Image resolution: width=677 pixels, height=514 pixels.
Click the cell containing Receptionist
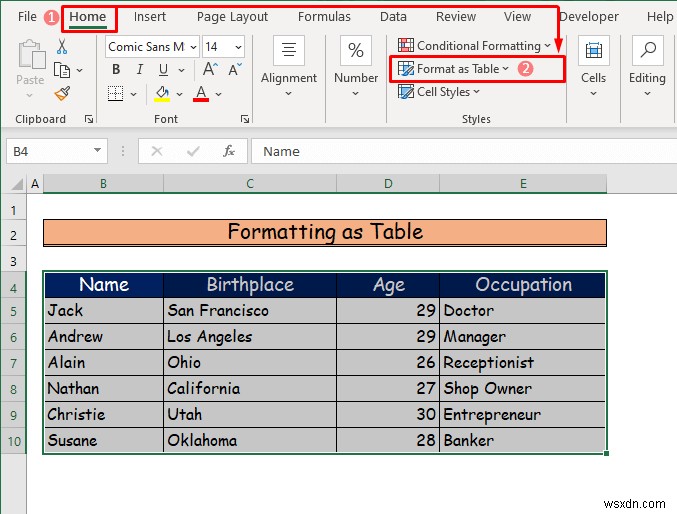[523, 362]
